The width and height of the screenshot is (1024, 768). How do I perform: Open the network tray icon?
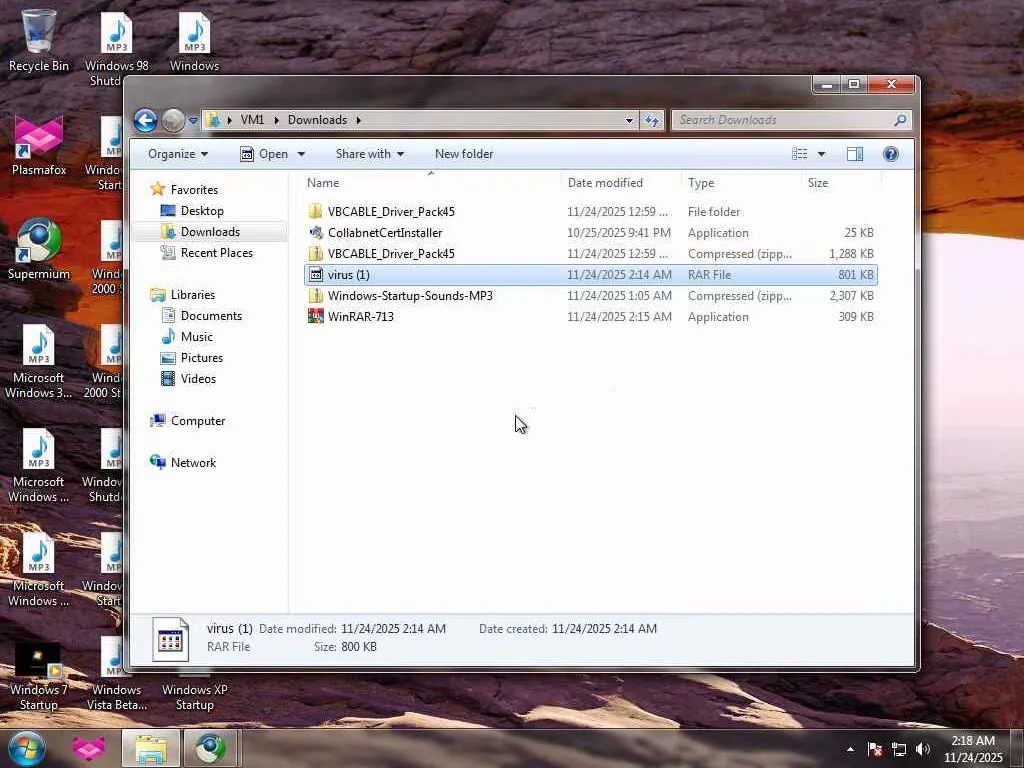click(899, 750)
